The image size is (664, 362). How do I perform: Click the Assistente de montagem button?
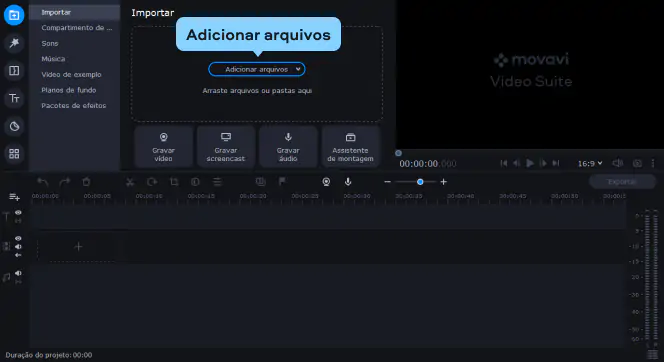point(350,147)
